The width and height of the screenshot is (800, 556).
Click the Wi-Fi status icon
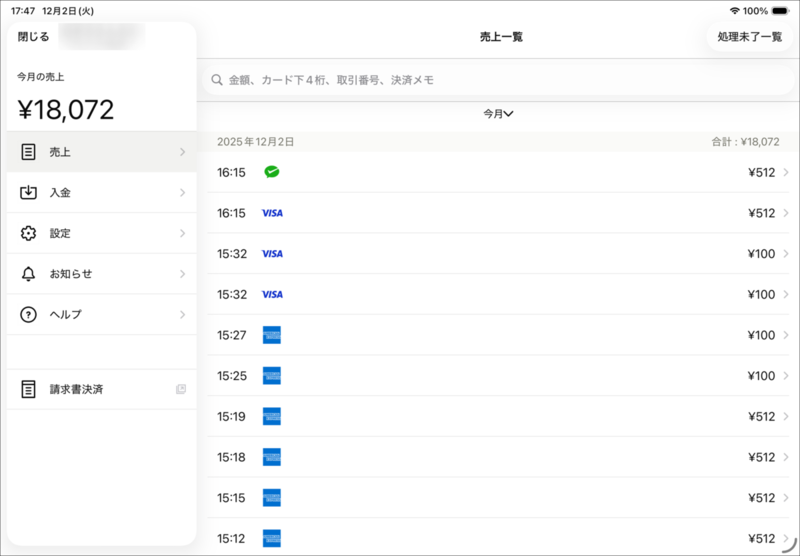[x=735, y=11]
